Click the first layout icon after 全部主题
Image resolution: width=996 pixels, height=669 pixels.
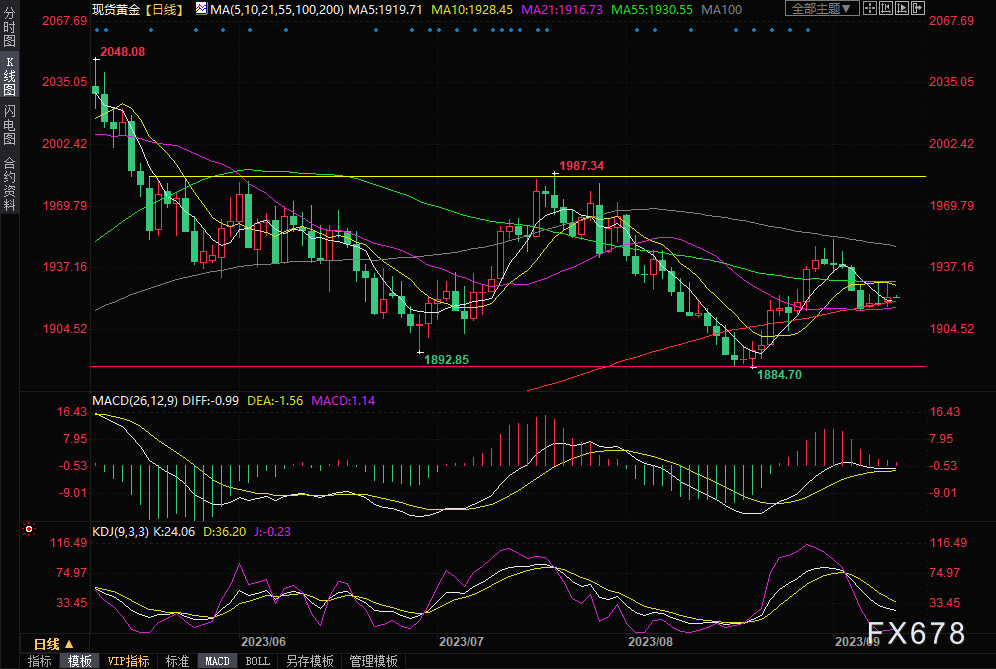[x=871, y=9]
